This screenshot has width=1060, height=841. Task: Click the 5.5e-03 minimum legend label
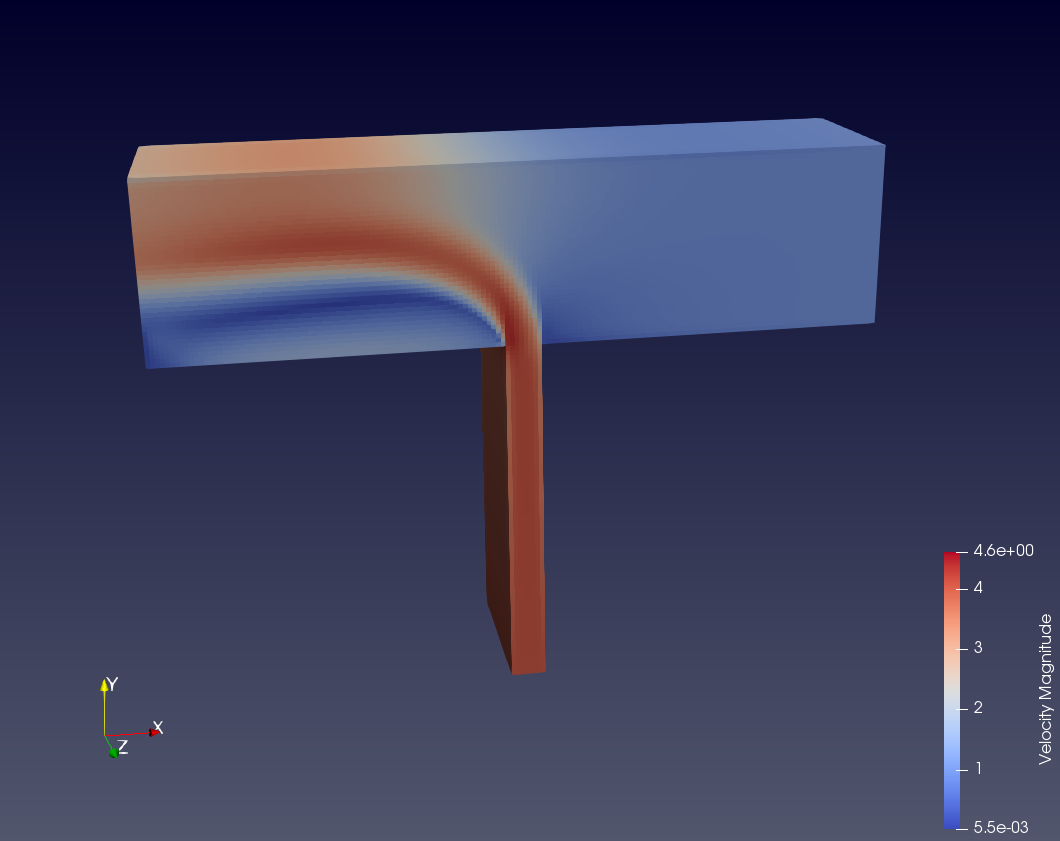pos(1001,827)
